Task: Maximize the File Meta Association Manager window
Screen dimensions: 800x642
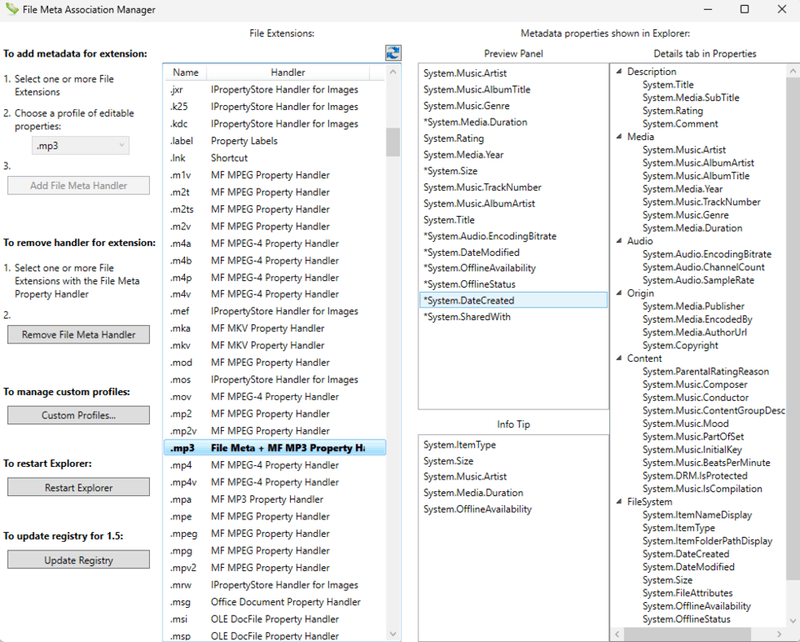Action: pyautogui.click(x=742, y=9)
